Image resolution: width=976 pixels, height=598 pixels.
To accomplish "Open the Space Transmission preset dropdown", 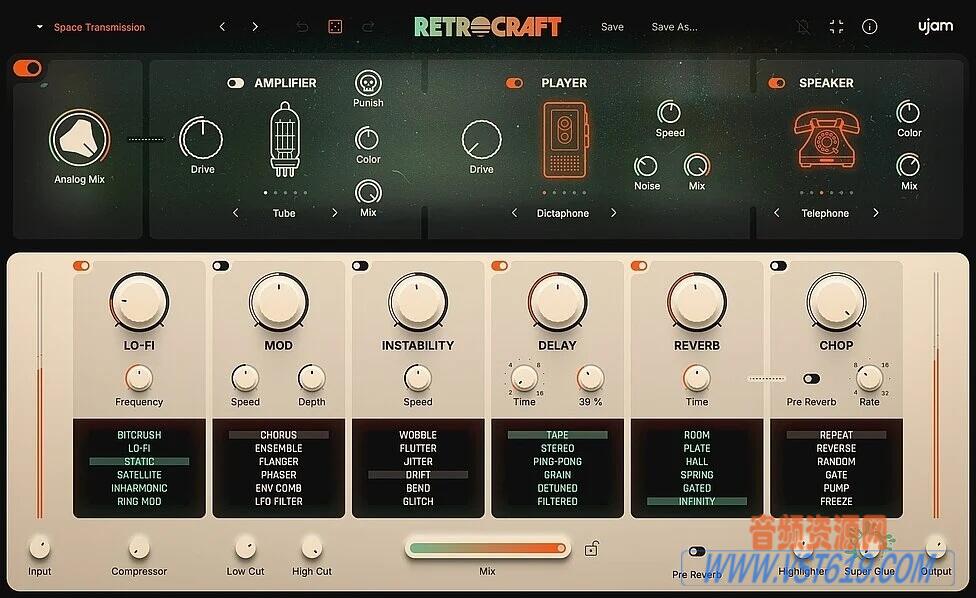I will [92, 27].
